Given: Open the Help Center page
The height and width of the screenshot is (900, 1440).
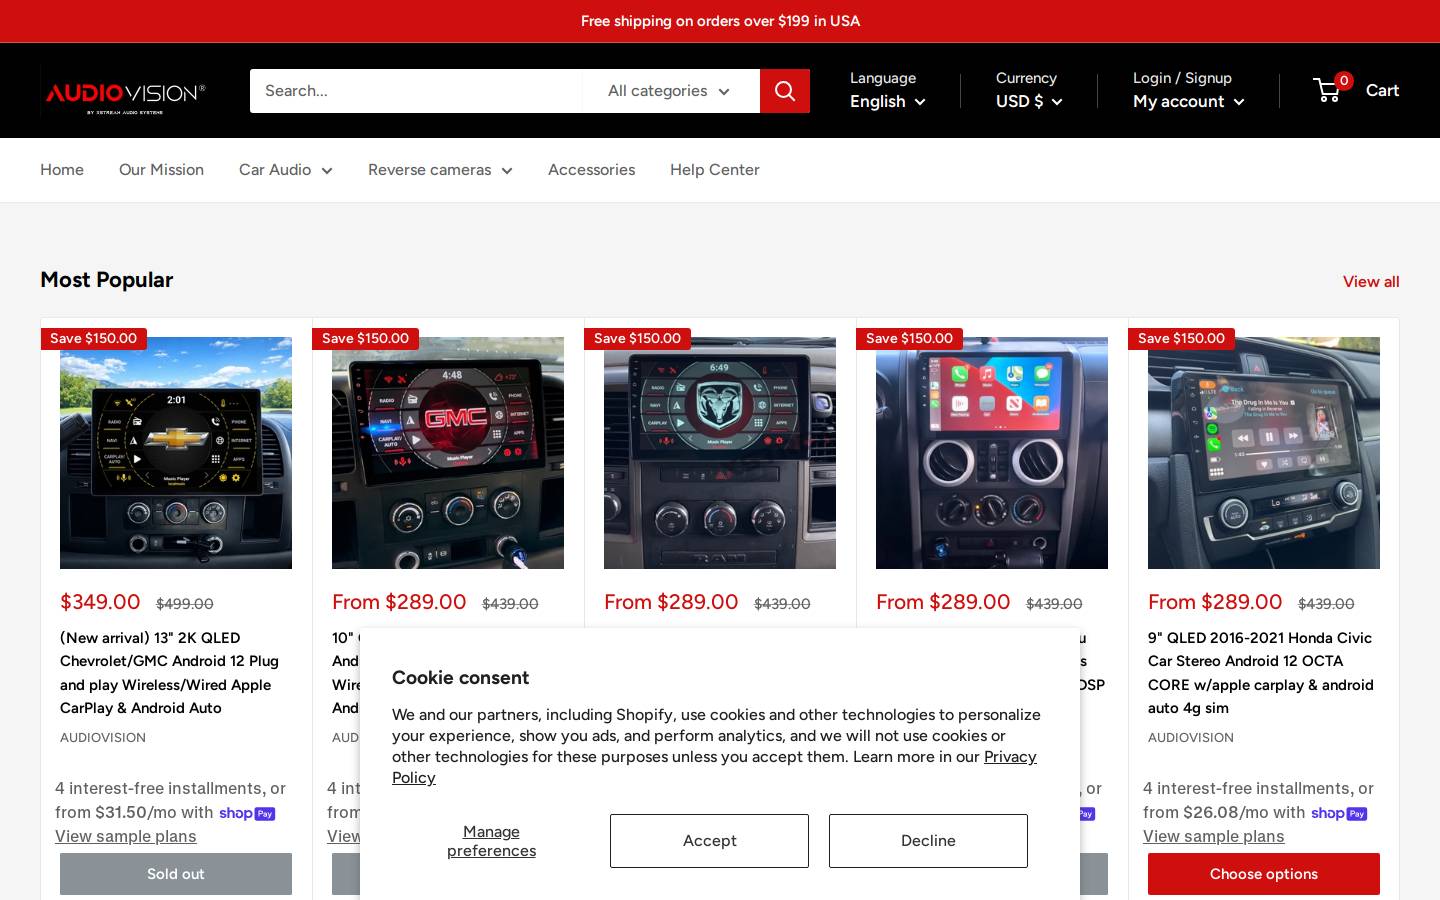Looking at the screenshot, I should pos(715,170).
